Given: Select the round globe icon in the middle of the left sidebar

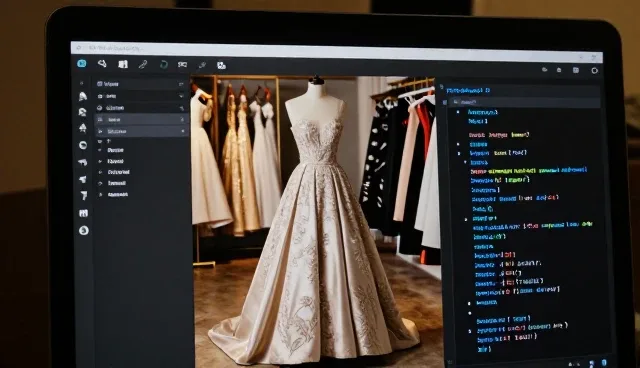Looking at the screenshot, I should (x=83, y=145).
